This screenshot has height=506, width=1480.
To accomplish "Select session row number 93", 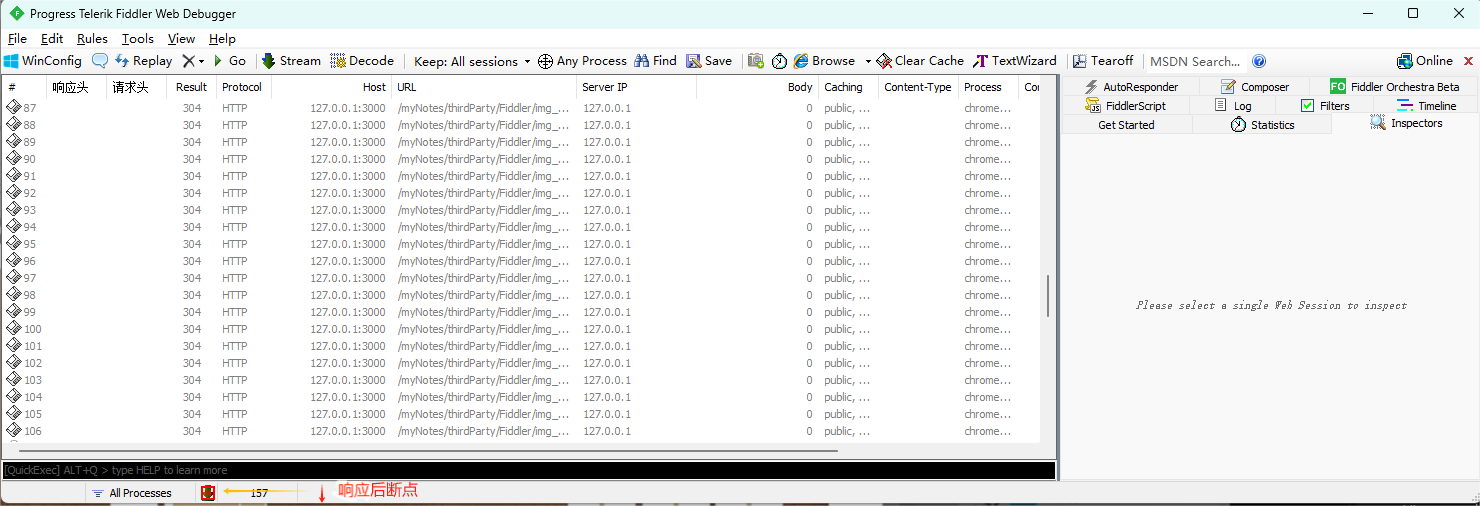I will (520, 210).
